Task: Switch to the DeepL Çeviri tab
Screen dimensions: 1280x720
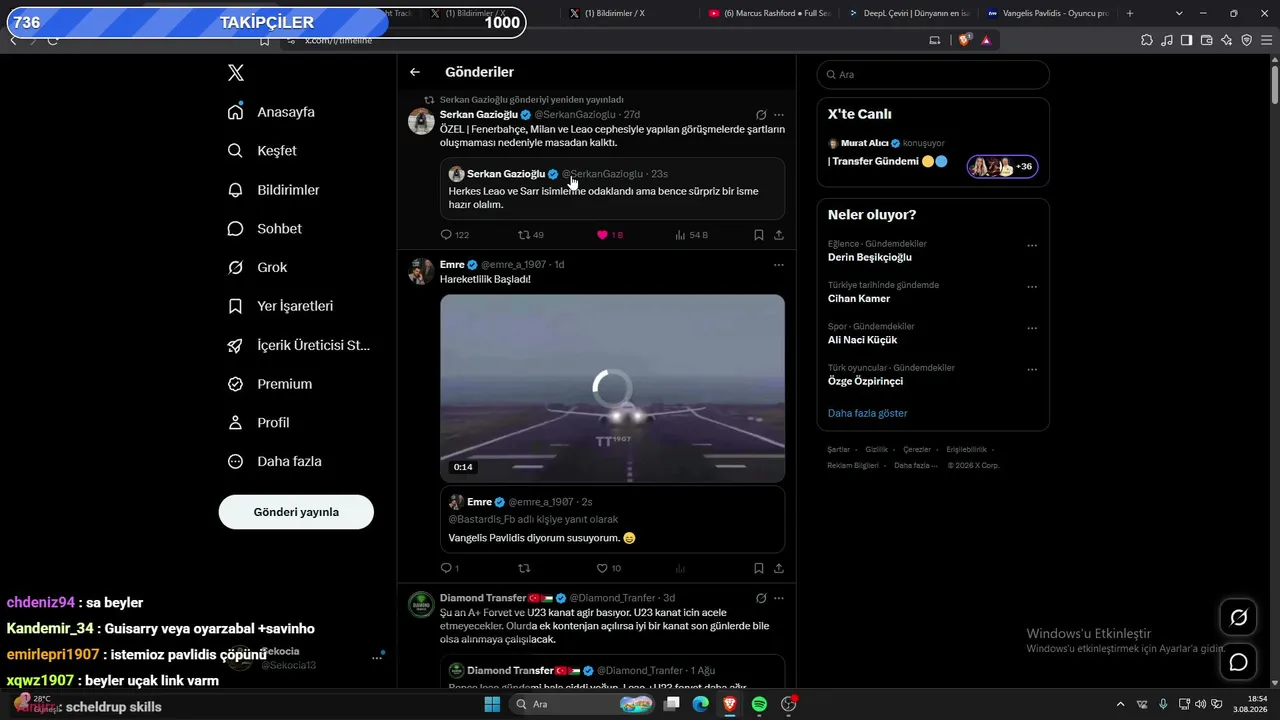Action: click(x=908, y=13)
